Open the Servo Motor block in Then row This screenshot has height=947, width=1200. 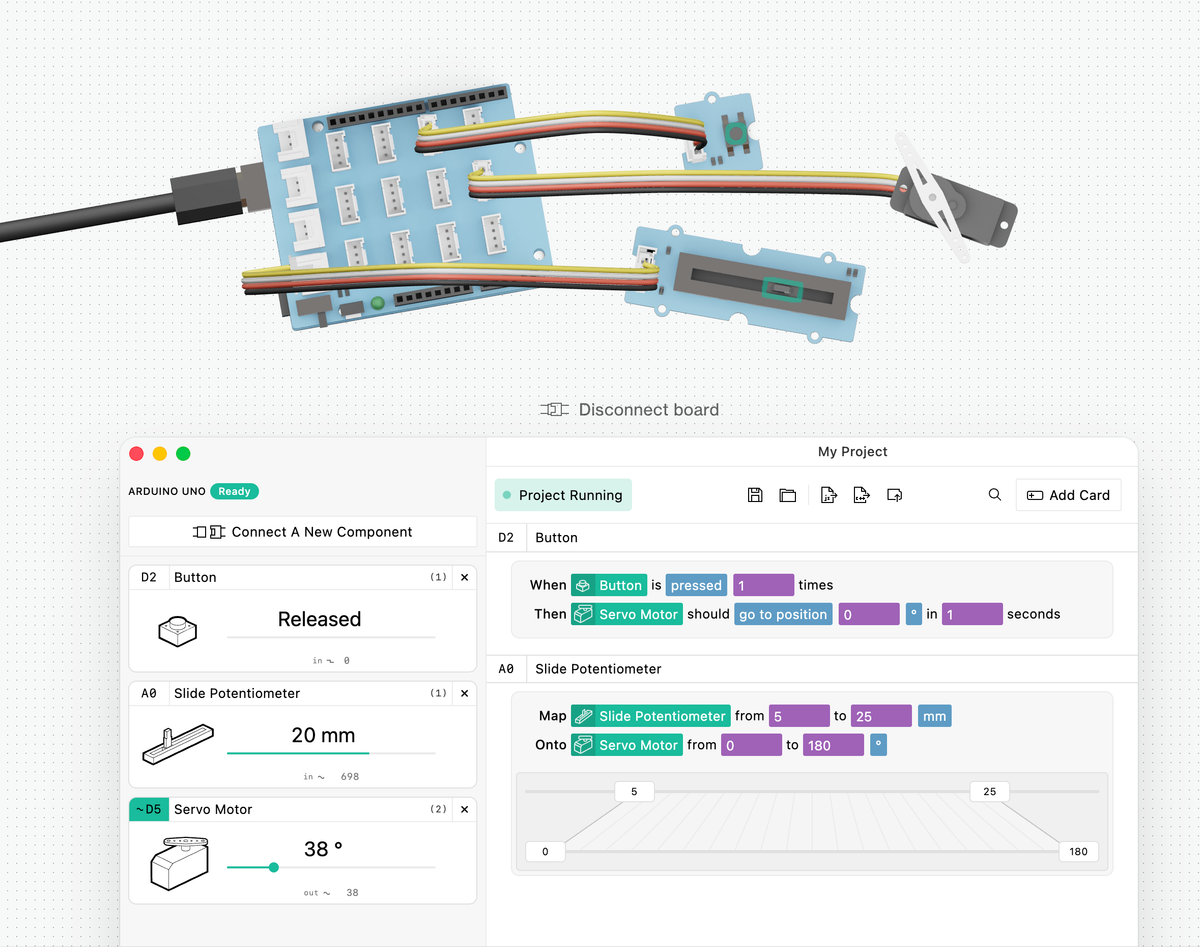(x=627, y=614)
